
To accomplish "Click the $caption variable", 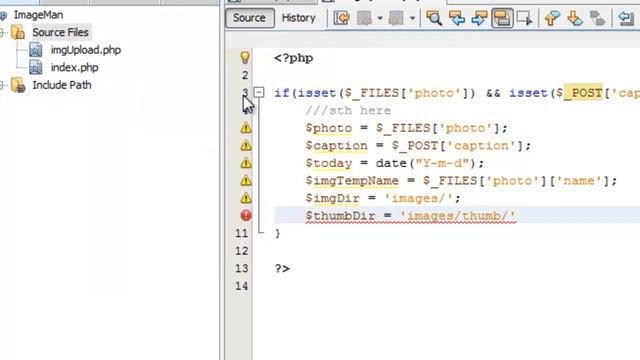I will click(336, 146).
